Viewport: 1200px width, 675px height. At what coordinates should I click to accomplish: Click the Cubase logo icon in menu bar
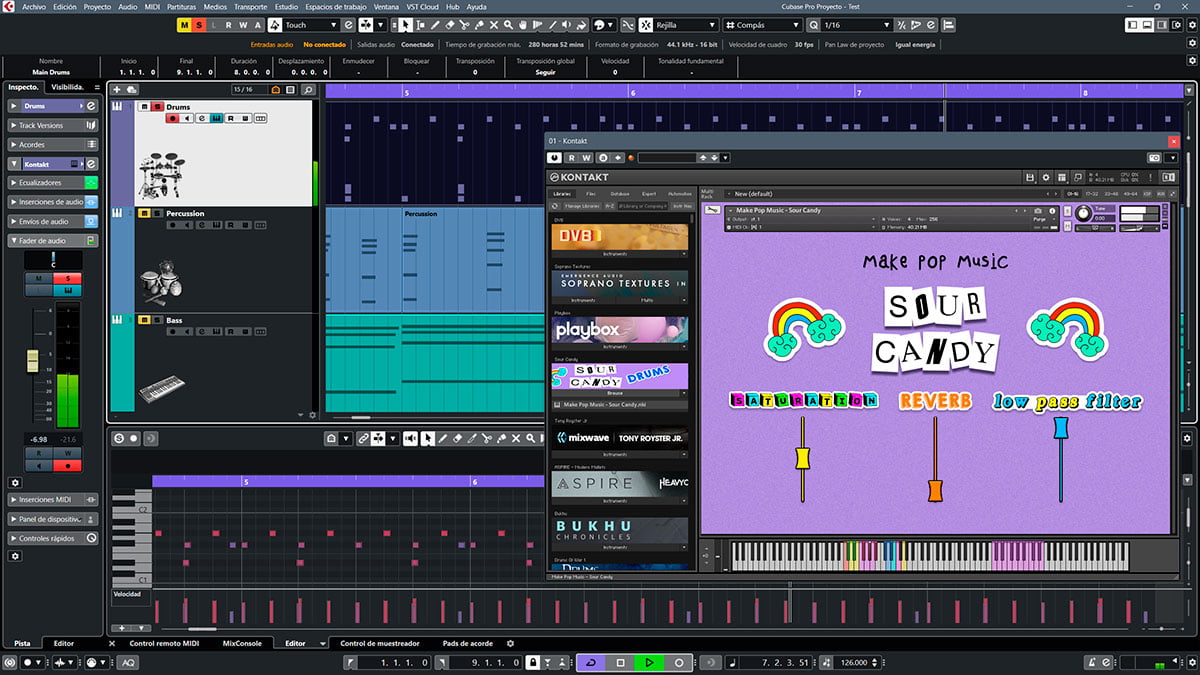(x=9, y=6)
